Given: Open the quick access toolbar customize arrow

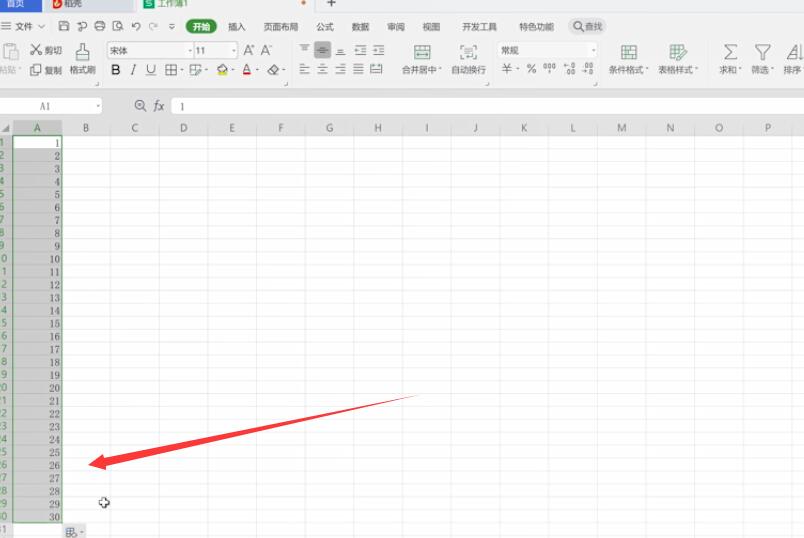Looking at the screenshot, I should [x=172, y=26].
